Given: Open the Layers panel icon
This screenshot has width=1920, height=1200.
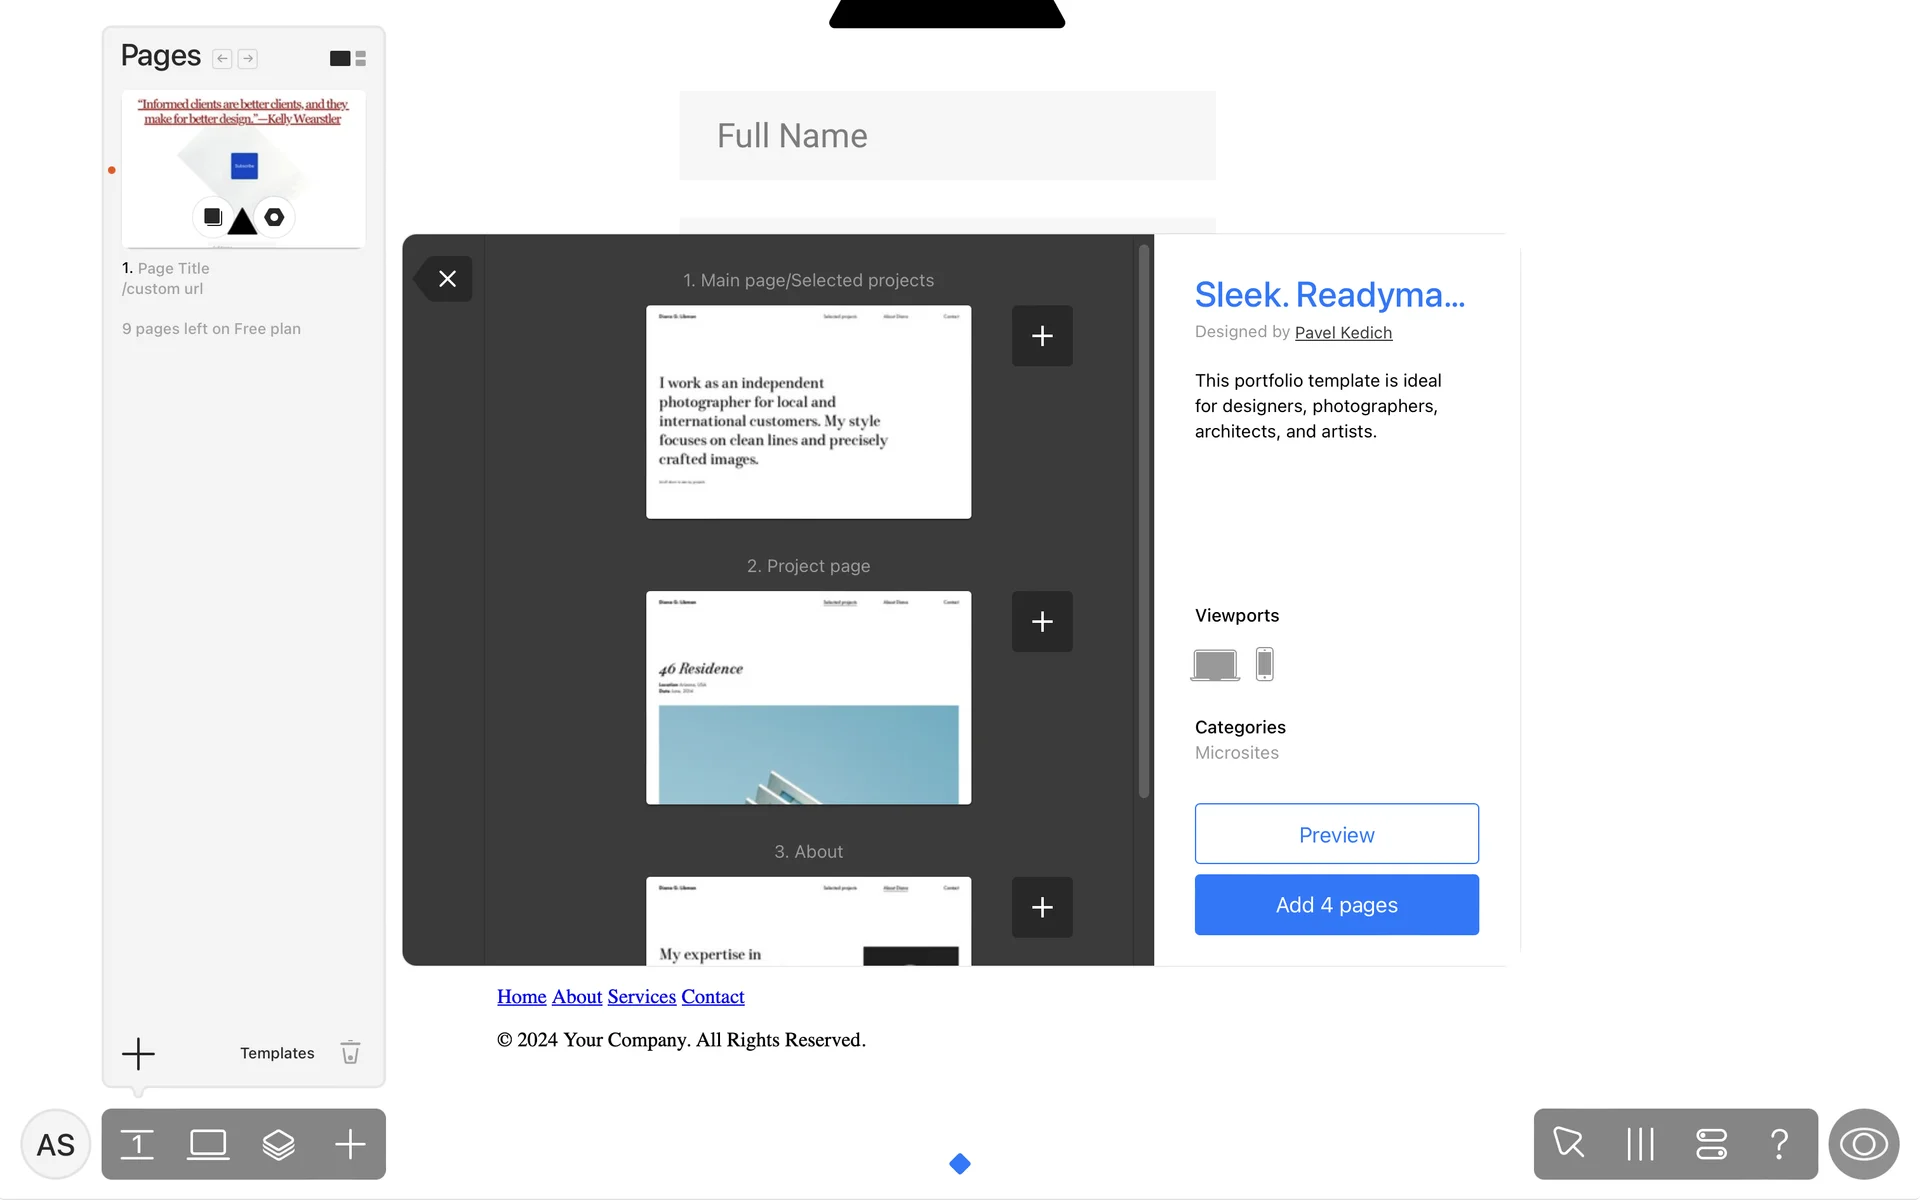Looking at the screenshot, I should click(x=278, y=1144).
